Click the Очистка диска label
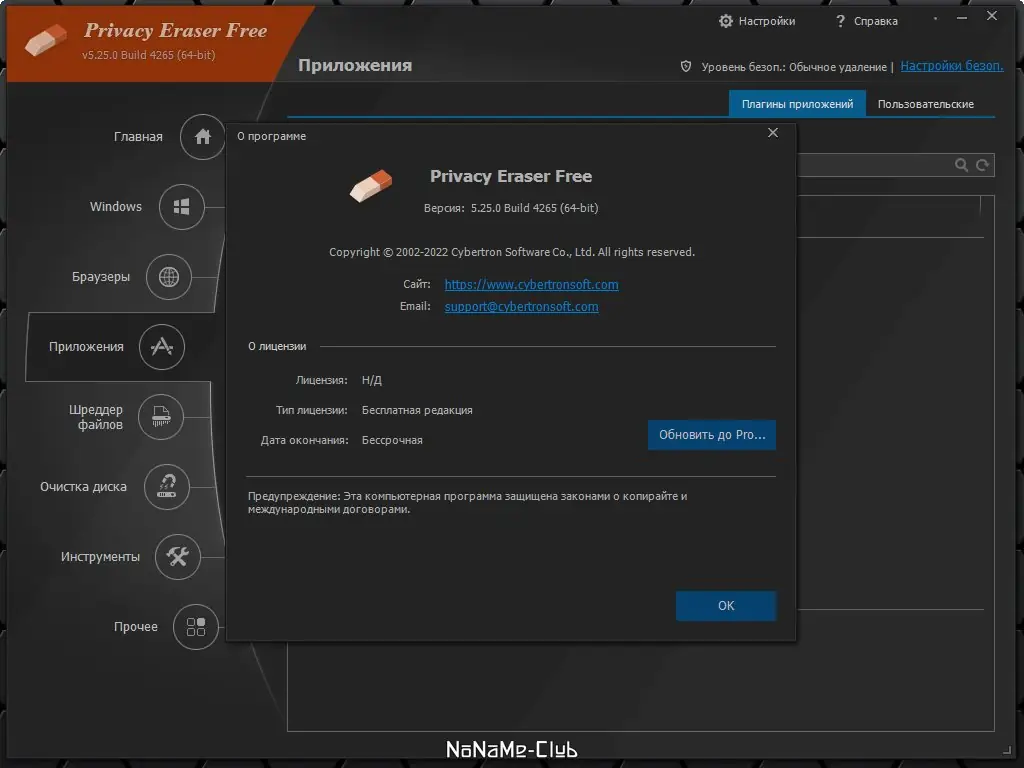The height and width of the screenshot is (768, 1024). pyautogui.click(x=83, y=487)
